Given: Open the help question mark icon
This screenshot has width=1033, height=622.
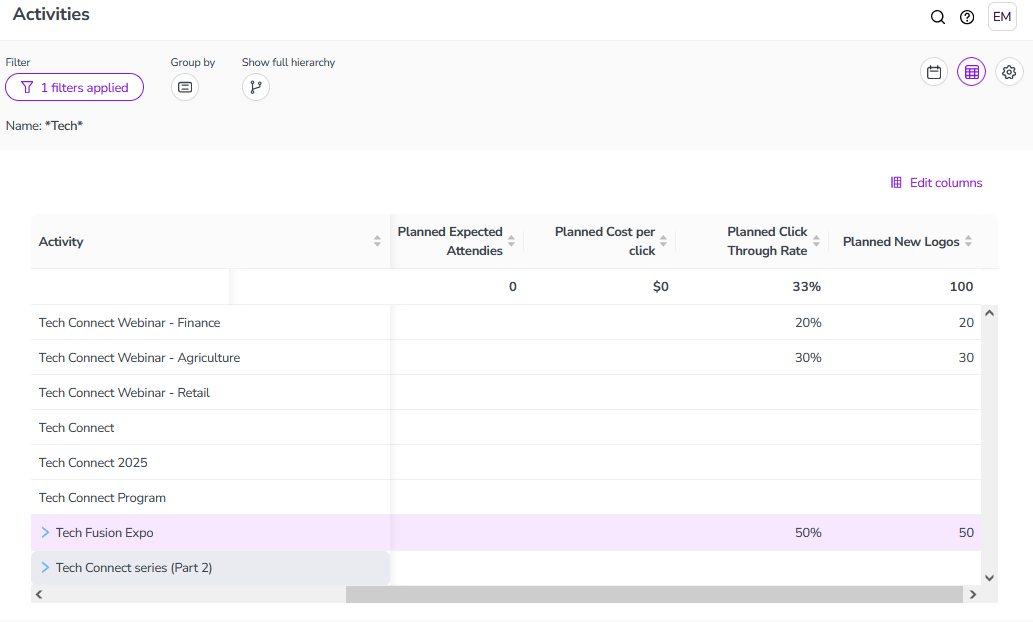Looking at the screenshot, I should (967, 17).
